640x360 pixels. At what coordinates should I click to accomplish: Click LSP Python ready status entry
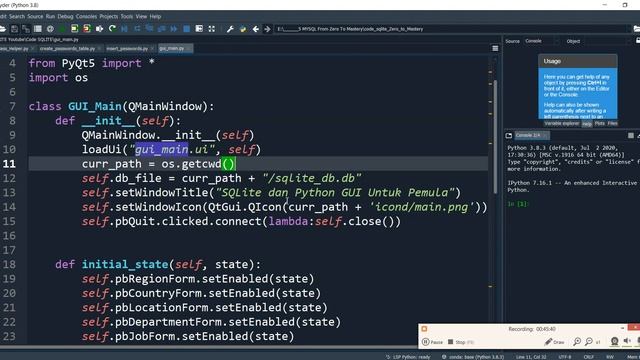pyautogui.click(x=408, y=357)
